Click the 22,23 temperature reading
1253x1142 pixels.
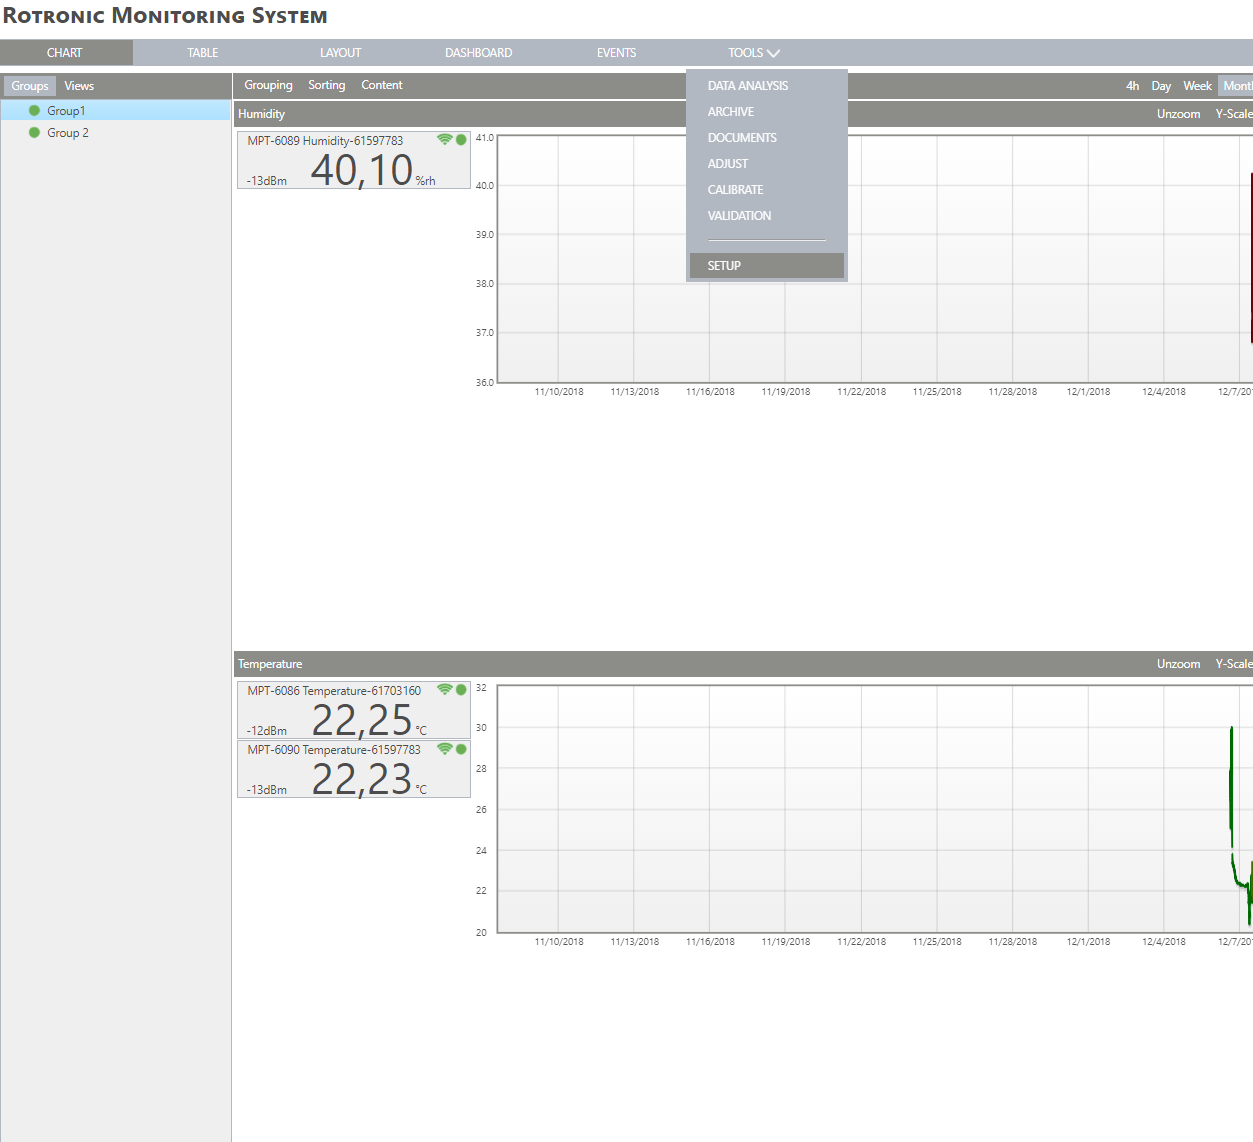pos(362,779)
